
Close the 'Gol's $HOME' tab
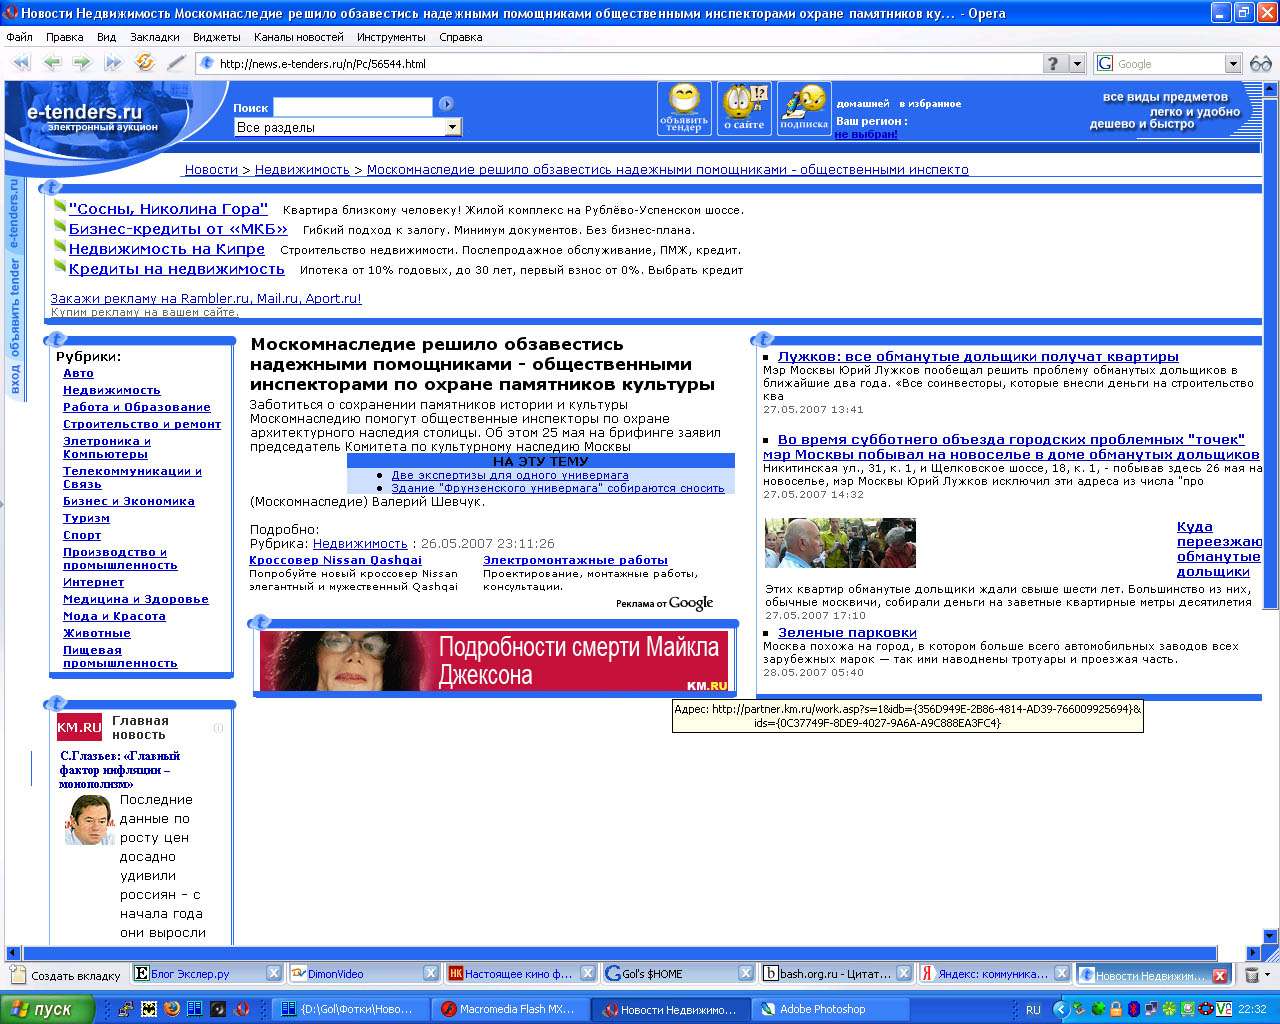pos(746,973)
